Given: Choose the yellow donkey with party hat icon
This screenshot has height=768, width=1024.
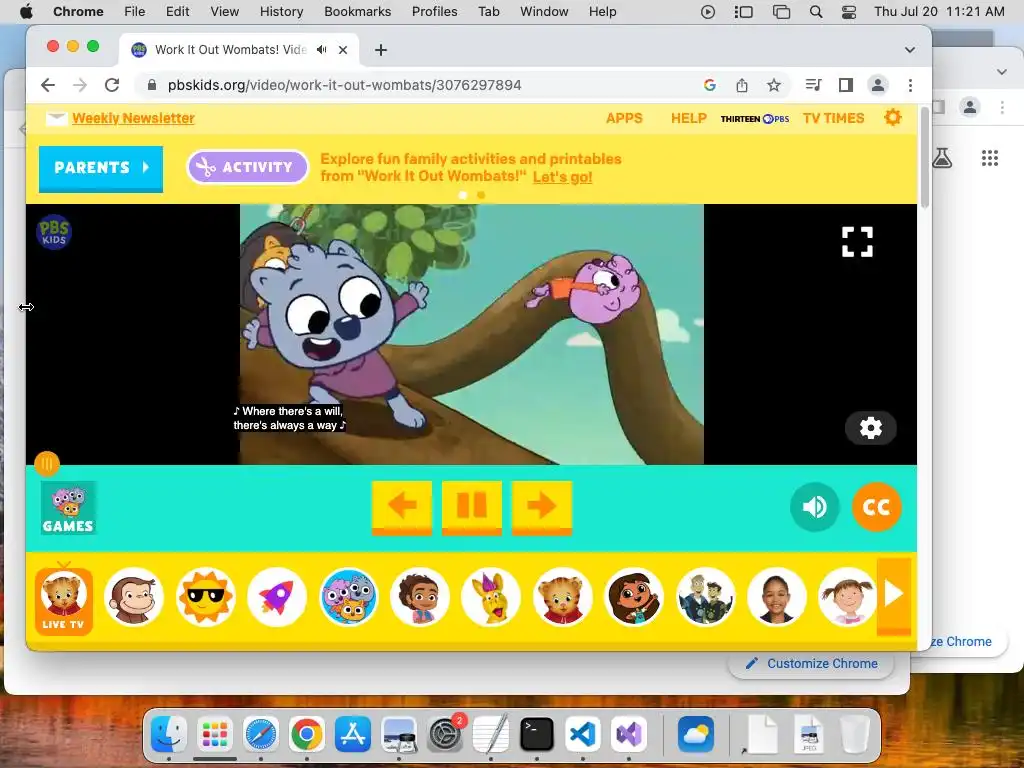Looking at the screenshot, I should (x=491, y=597).
